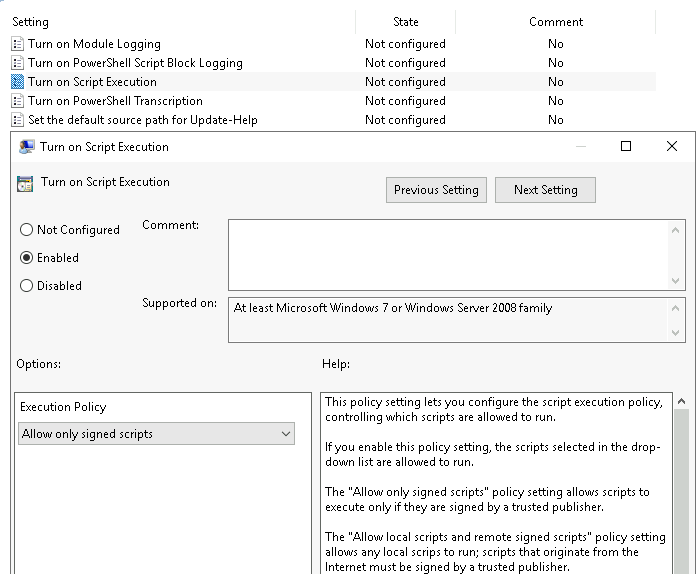Screen dimensions: 699x574
Task: Go to Previous Setting
Action: pos(436,190)
